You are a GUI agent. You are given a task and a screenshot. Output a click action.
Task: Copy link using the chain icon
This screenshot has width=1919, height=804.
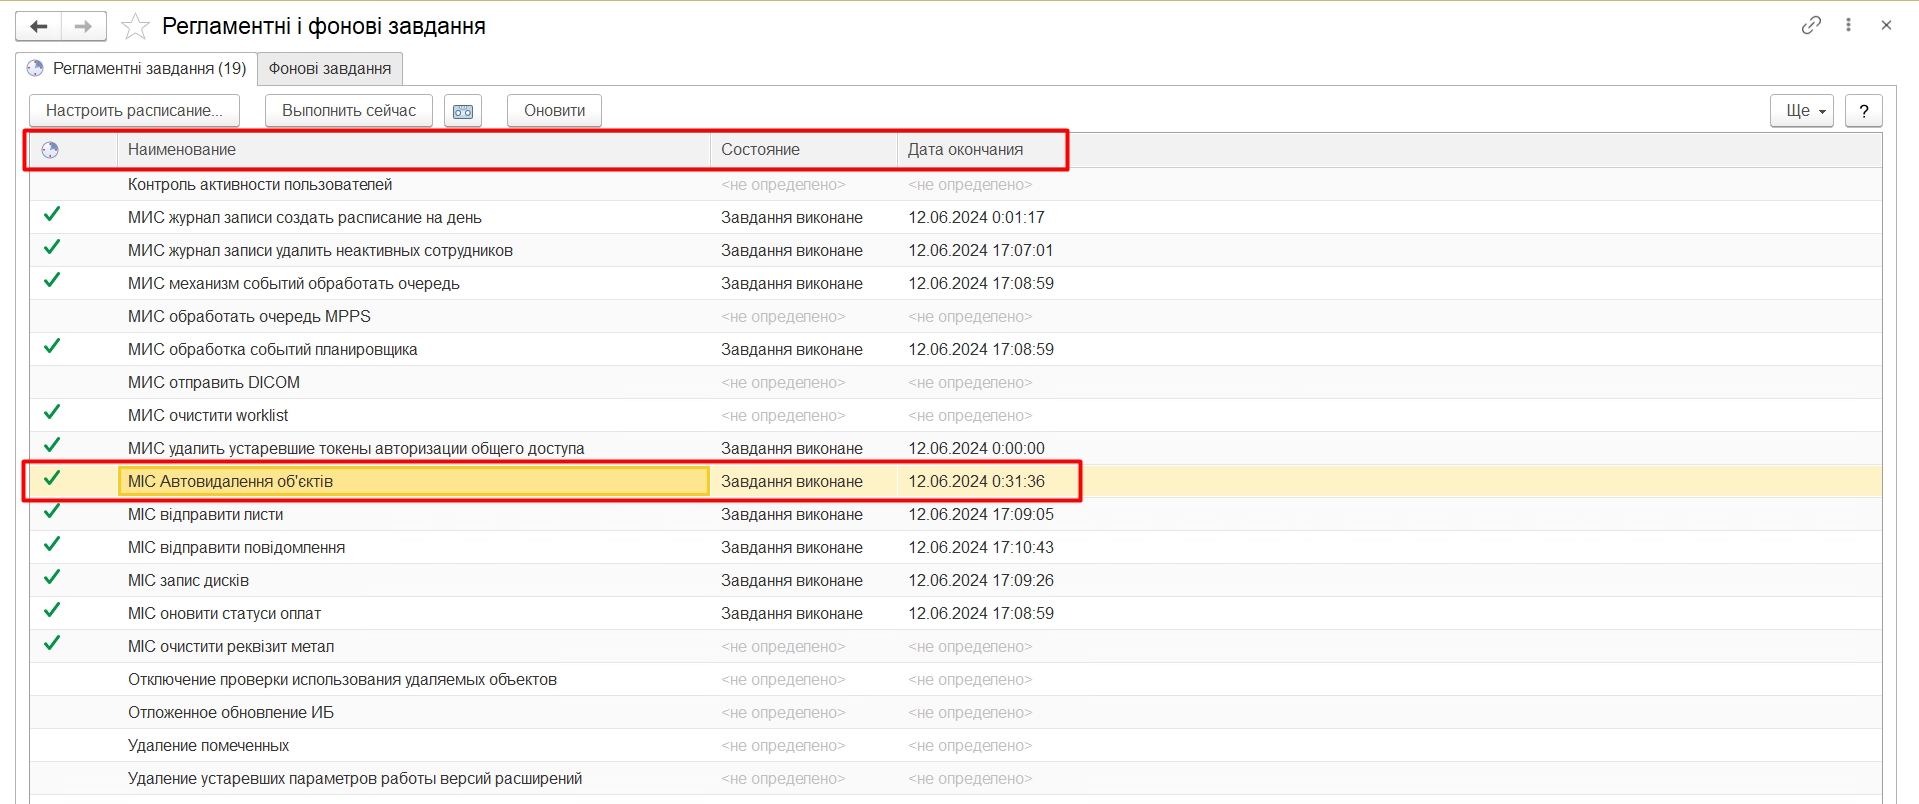click(x=1811, y=25)
